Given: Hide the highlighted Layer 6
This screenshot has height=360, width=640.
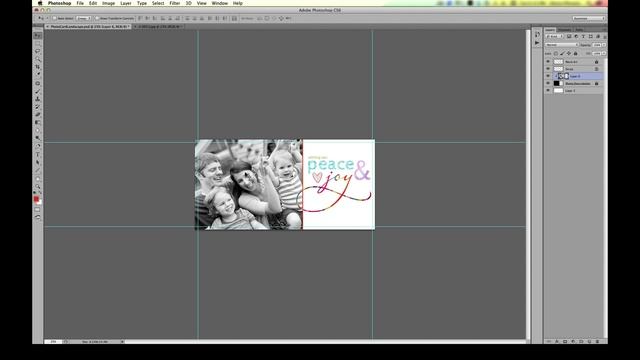Looking at the screenshot, I should 548,76.
